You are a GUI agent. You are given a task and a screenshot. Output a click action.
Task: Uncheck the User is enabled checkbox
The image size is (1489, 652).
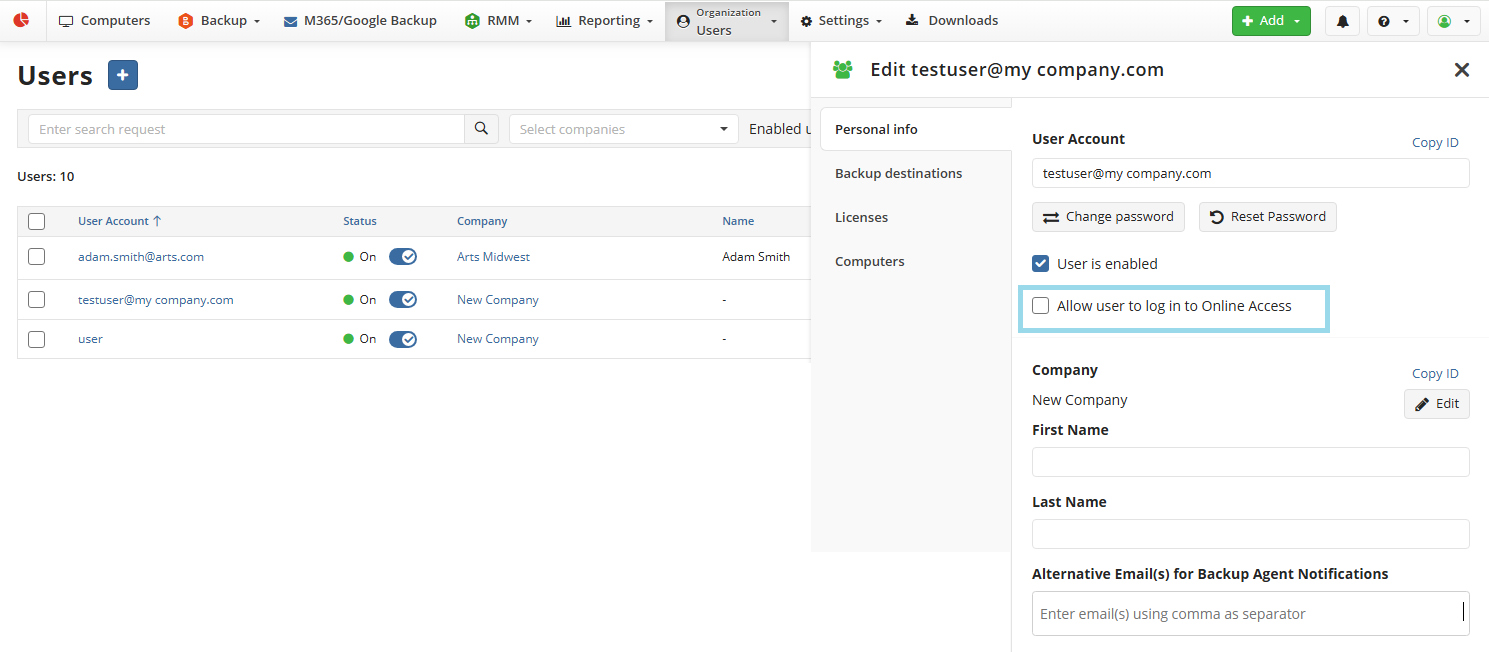1041,264
